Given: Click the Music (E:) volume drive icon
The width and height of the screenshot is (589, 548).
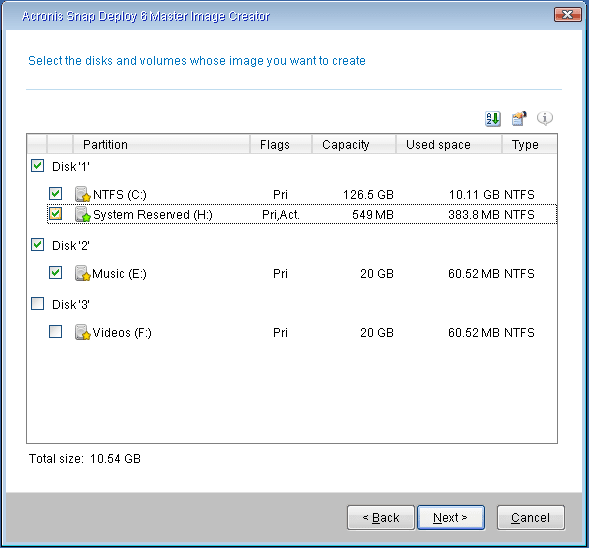Looking at the screenshot, I should pyautogui.click(x=83, y=273).
